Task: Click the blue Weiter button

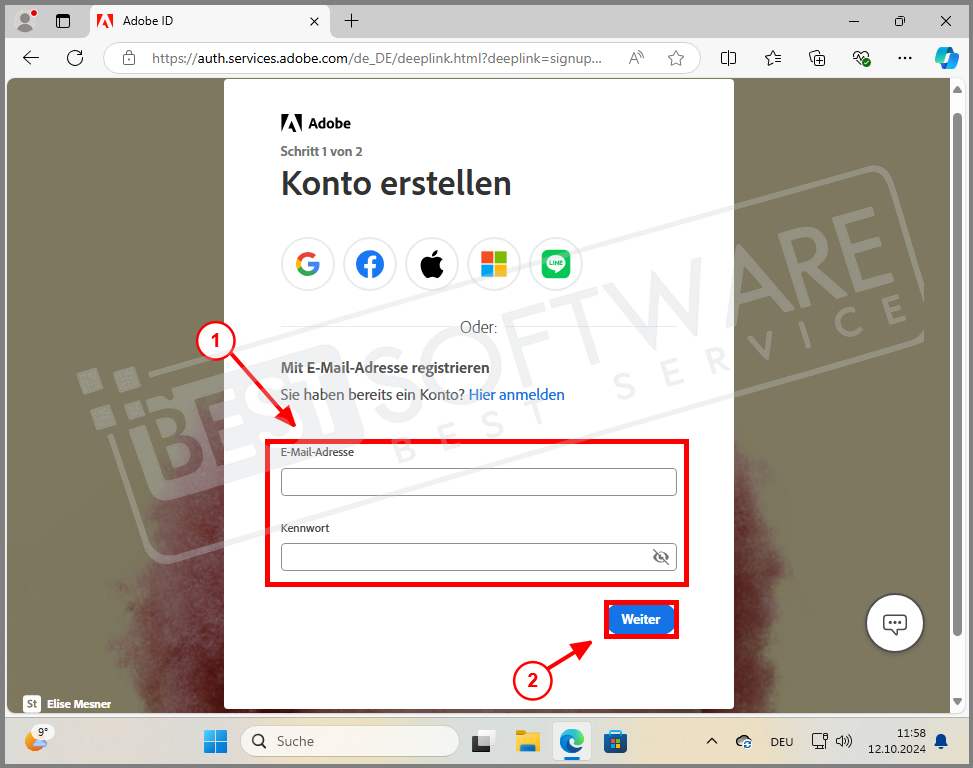Action: coord(641,619)
